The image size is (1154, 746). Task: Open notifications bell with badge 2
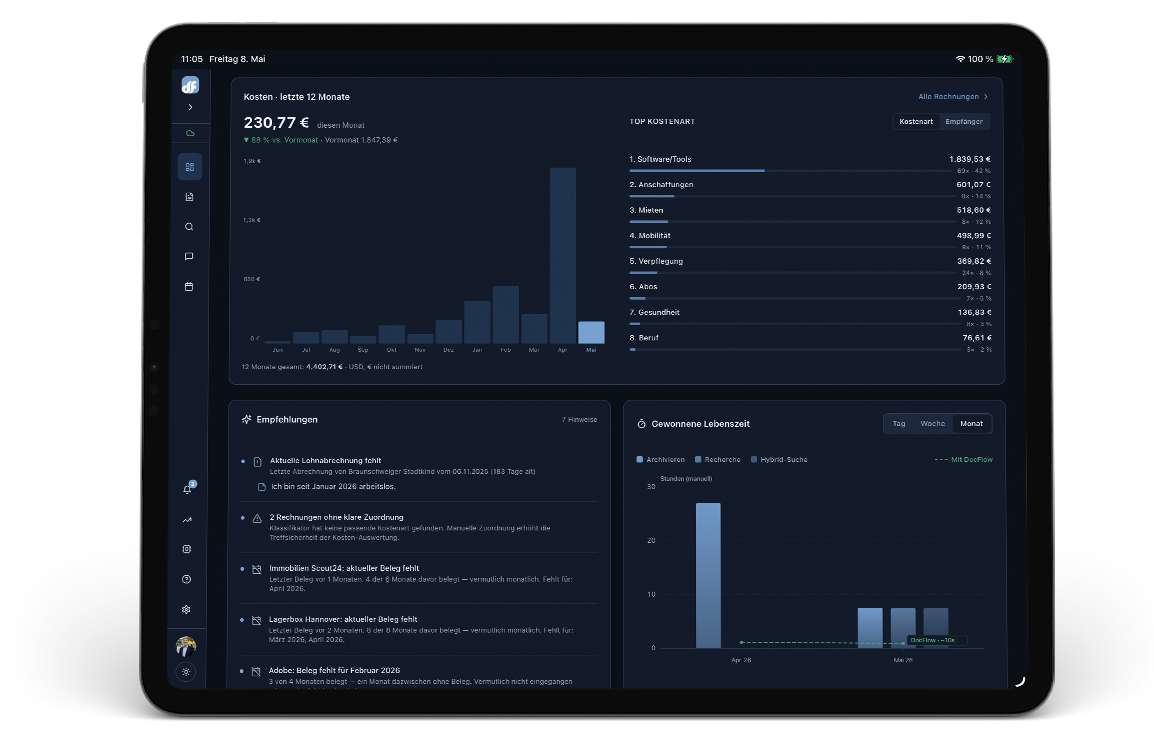(188, 489)
